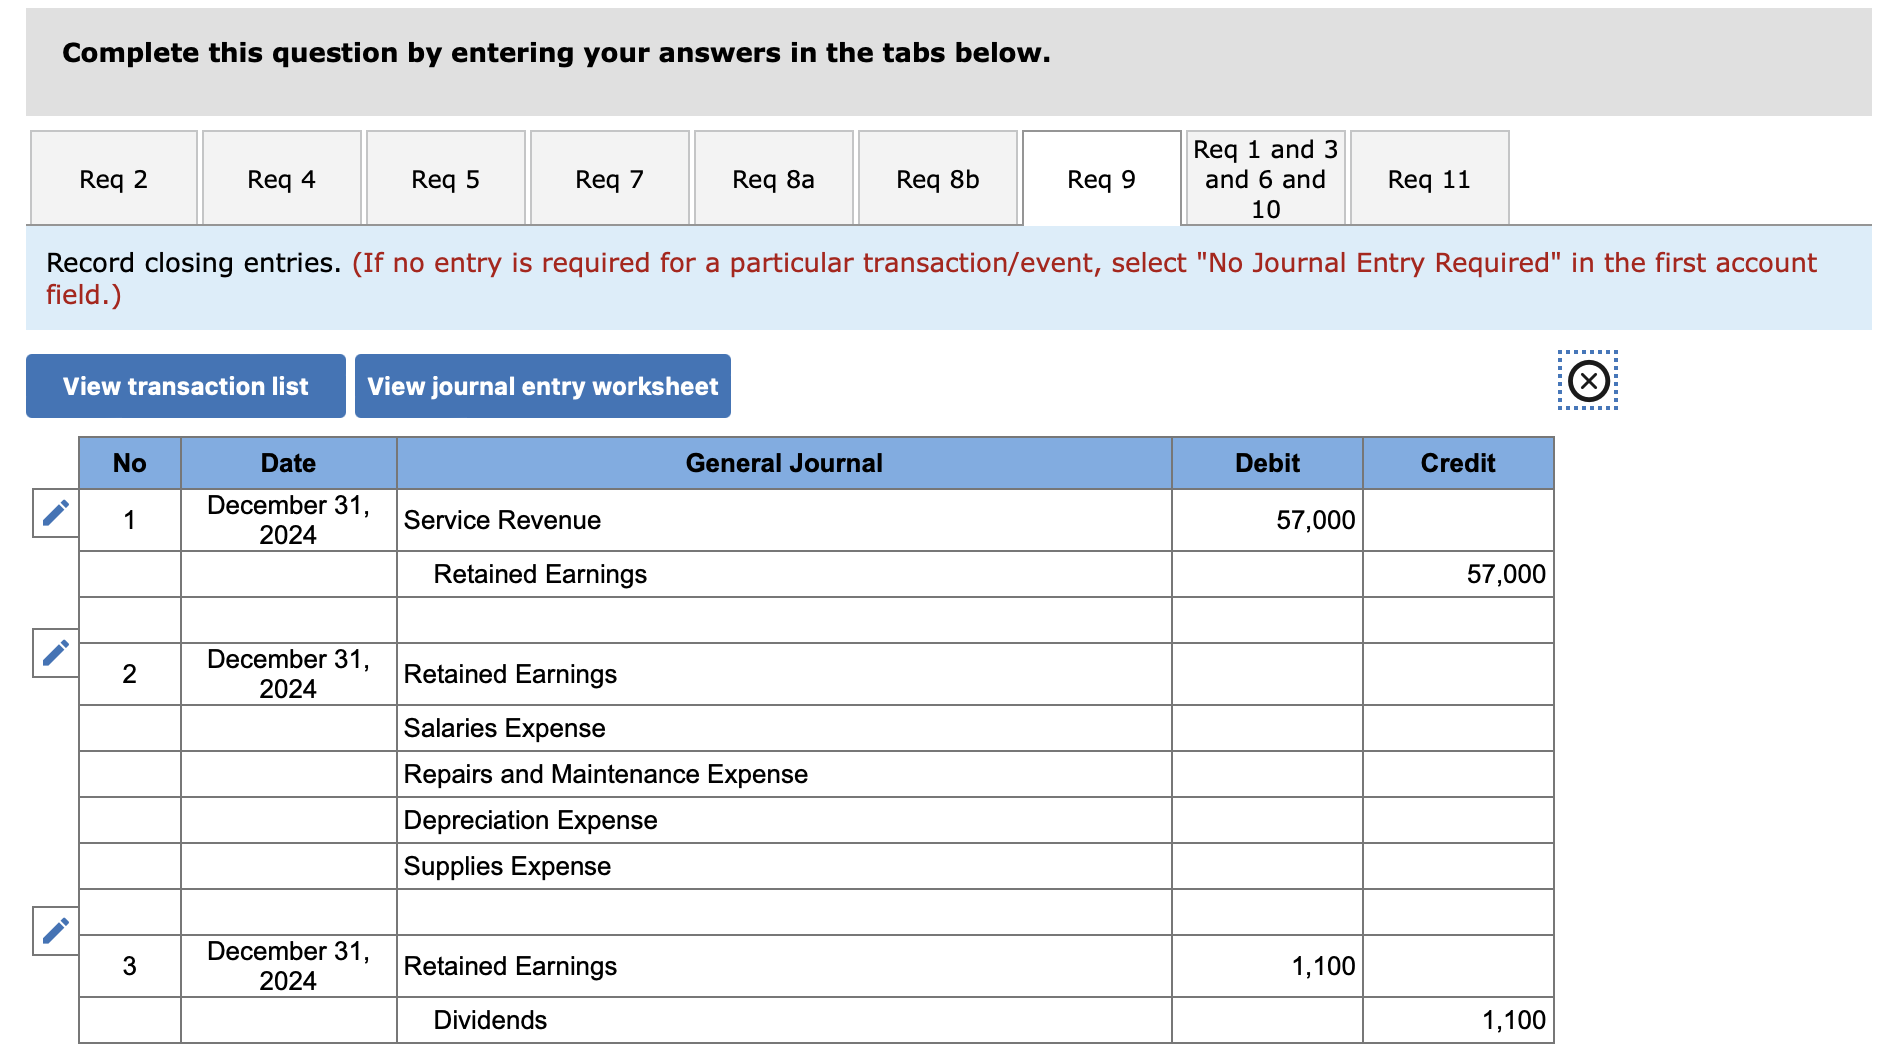The image size is (1894, 1056).
Task: Select the Req 2 tab
Action: pyautogui.click(x=113, y=178)
